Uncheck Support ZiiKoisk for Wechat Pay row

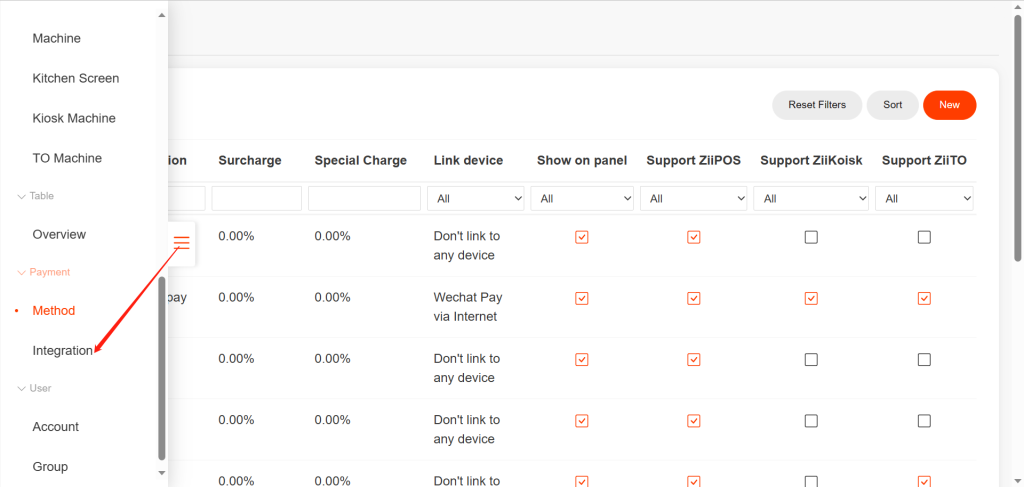[811, 298]
